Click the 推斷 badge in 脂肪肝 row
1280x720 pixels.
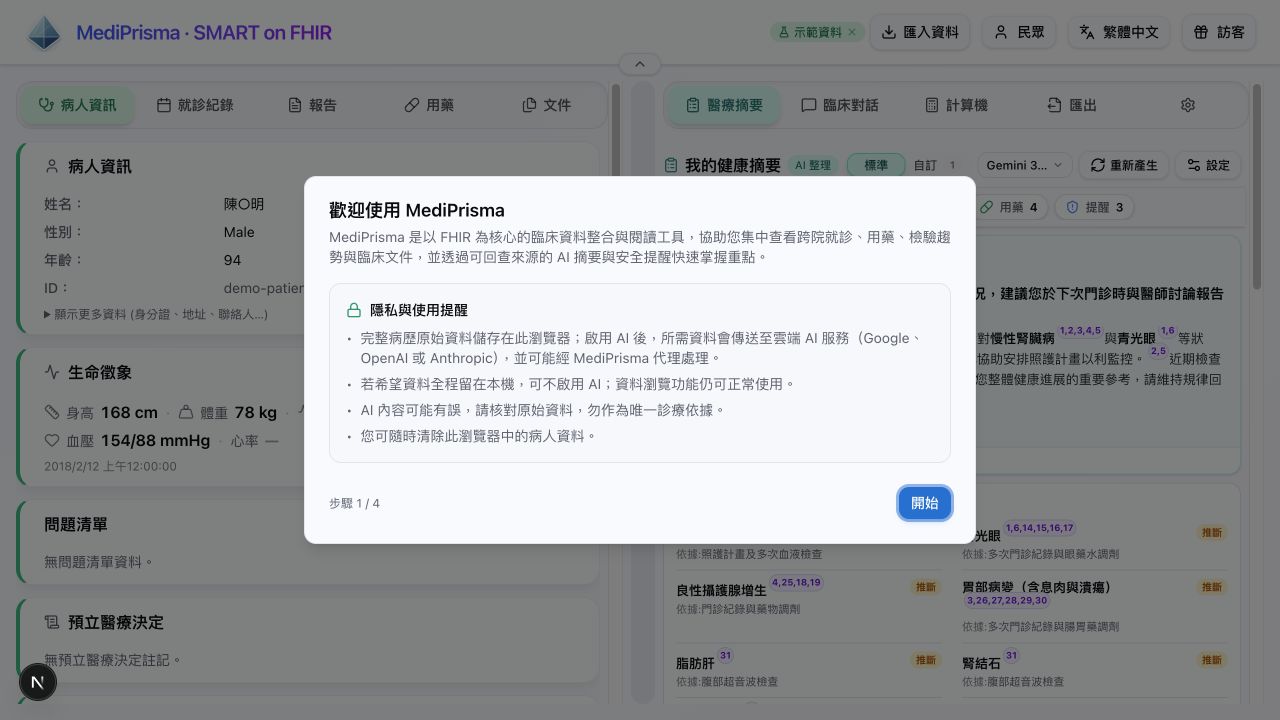click(x=925, y=660)
